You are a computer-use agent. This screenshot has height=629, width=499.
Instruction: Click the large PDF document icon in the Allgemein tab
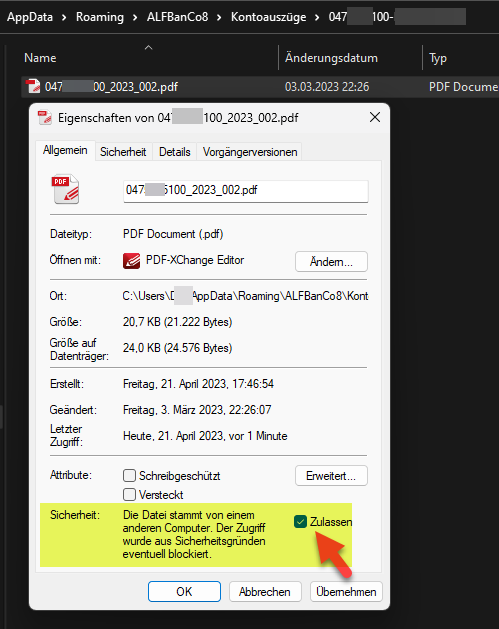pyautogui.click(x=65, y=189)
